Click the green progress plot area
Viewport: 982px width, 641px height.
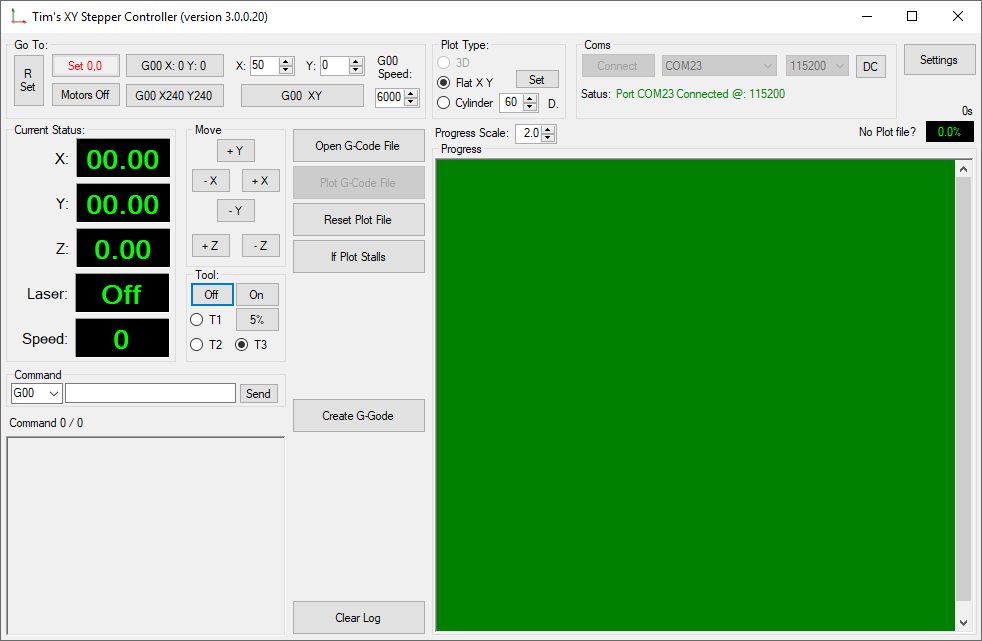coord(695,395)
